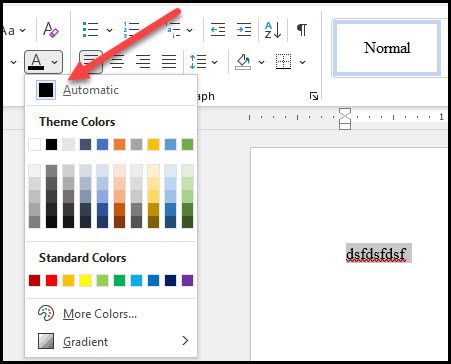Pick the red standard color
The image size is (451, 364).
51,281
